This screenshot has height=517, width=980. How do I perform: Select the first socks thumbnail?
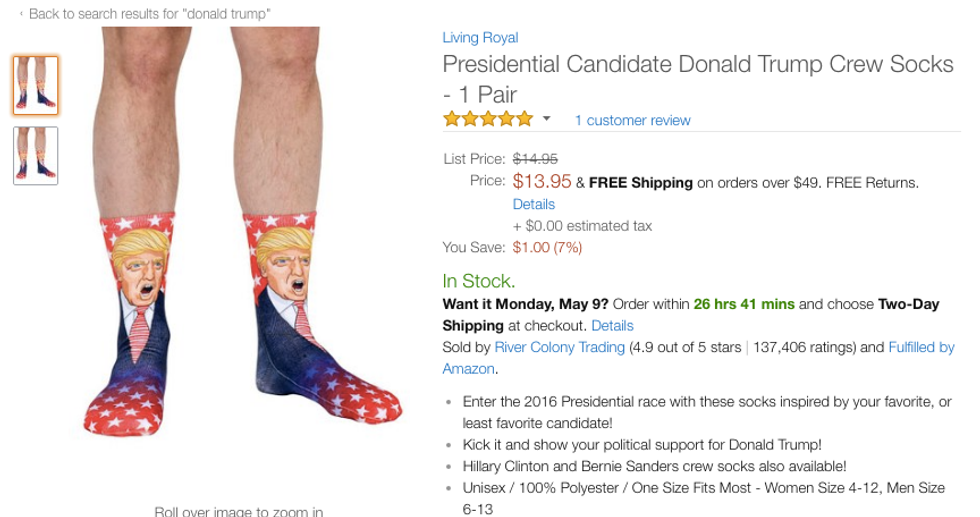point(36,86)
